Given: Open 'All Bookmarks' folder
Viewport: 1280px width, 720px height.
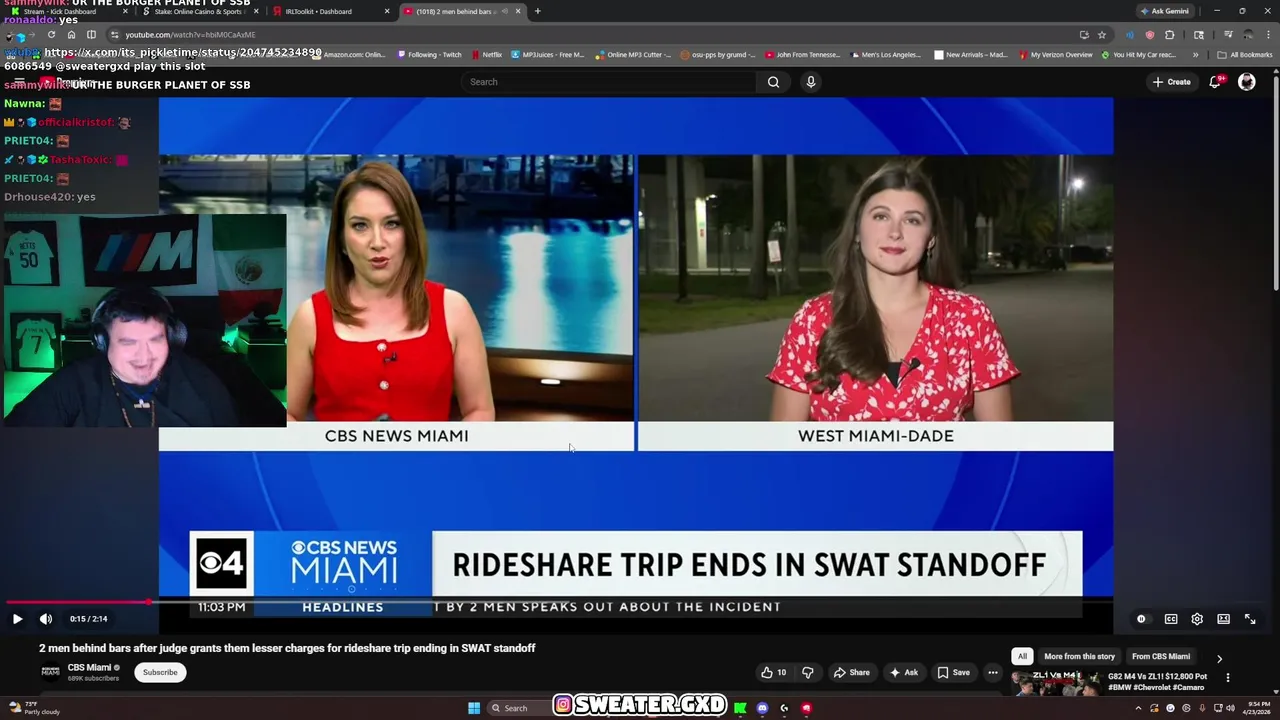Looking at the screenshot, I should coord(1245,55).
